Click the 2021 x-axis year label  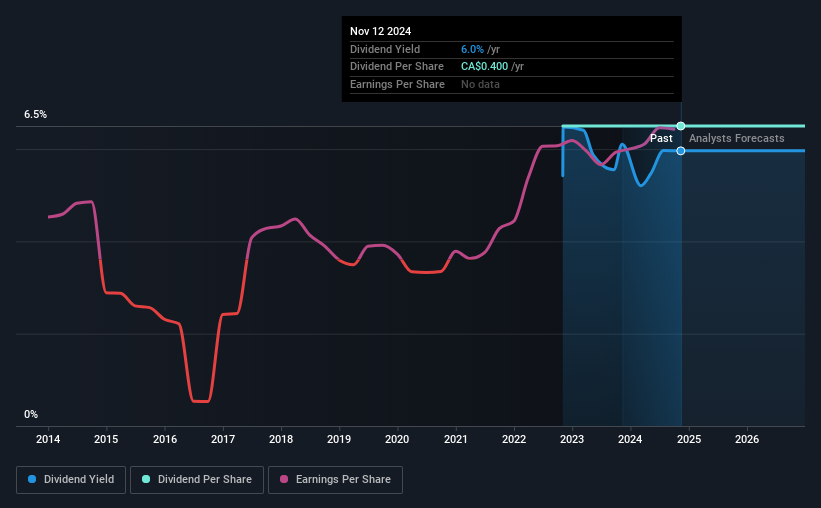456,439
